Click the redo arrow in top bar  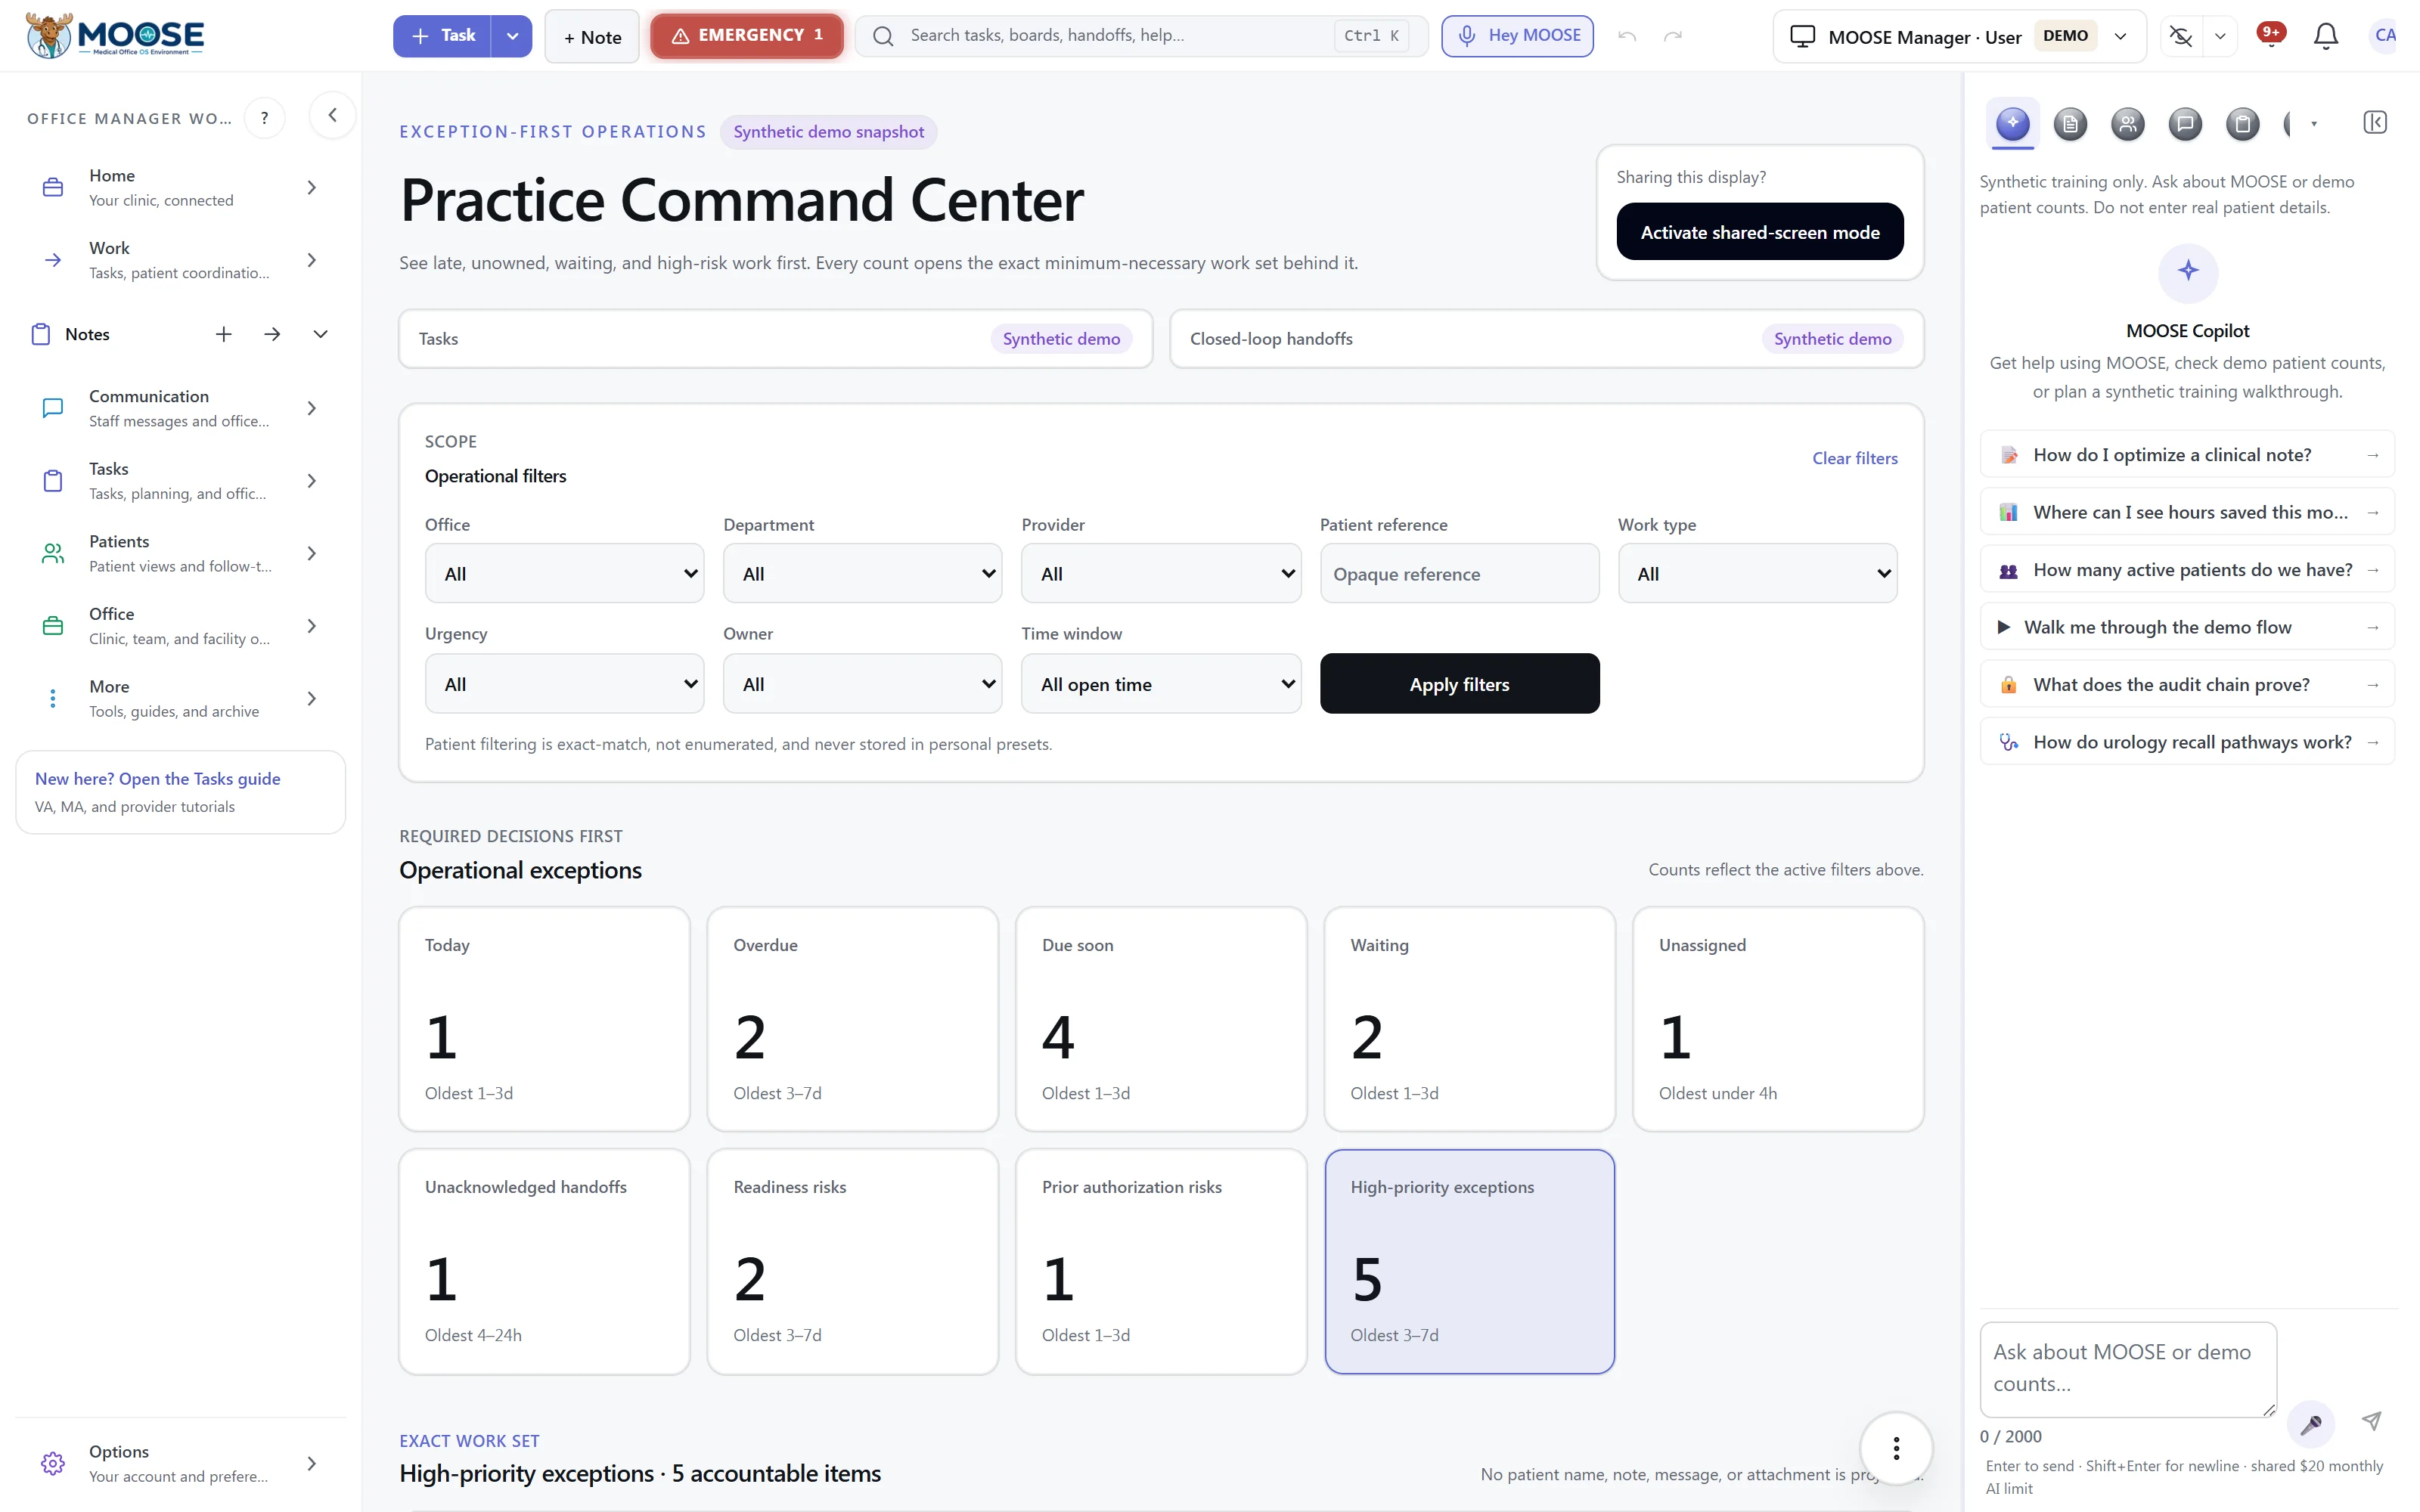pyautogui.click(x=1673, y=36)
